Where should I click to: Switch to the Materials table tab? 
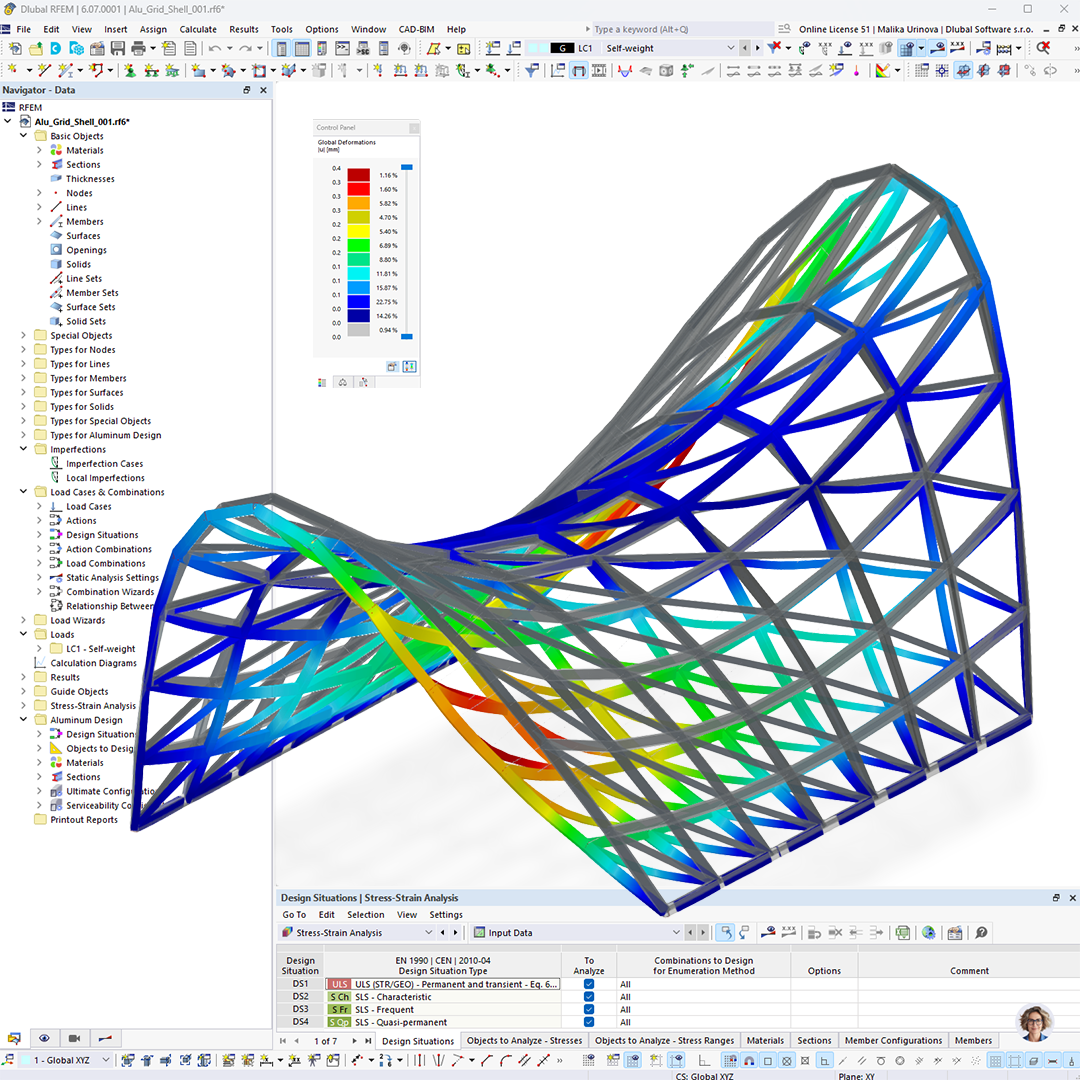(765, 1041)
